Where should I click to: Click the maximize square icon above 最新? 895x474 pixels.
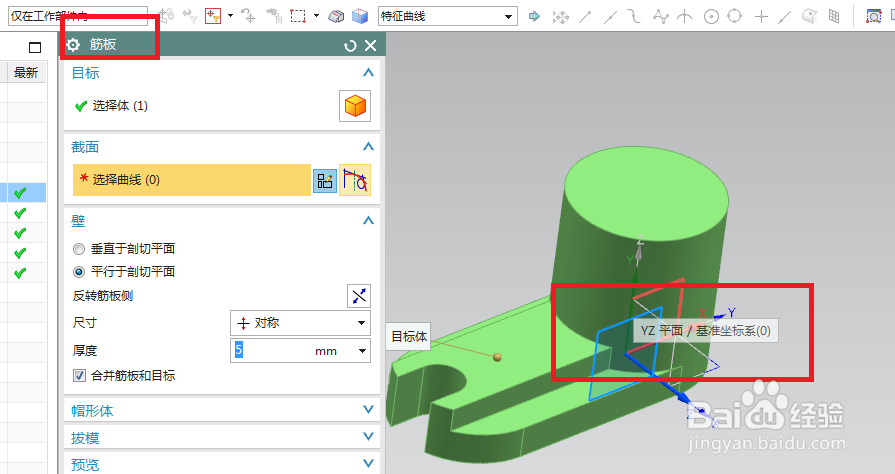click(35, 47)
